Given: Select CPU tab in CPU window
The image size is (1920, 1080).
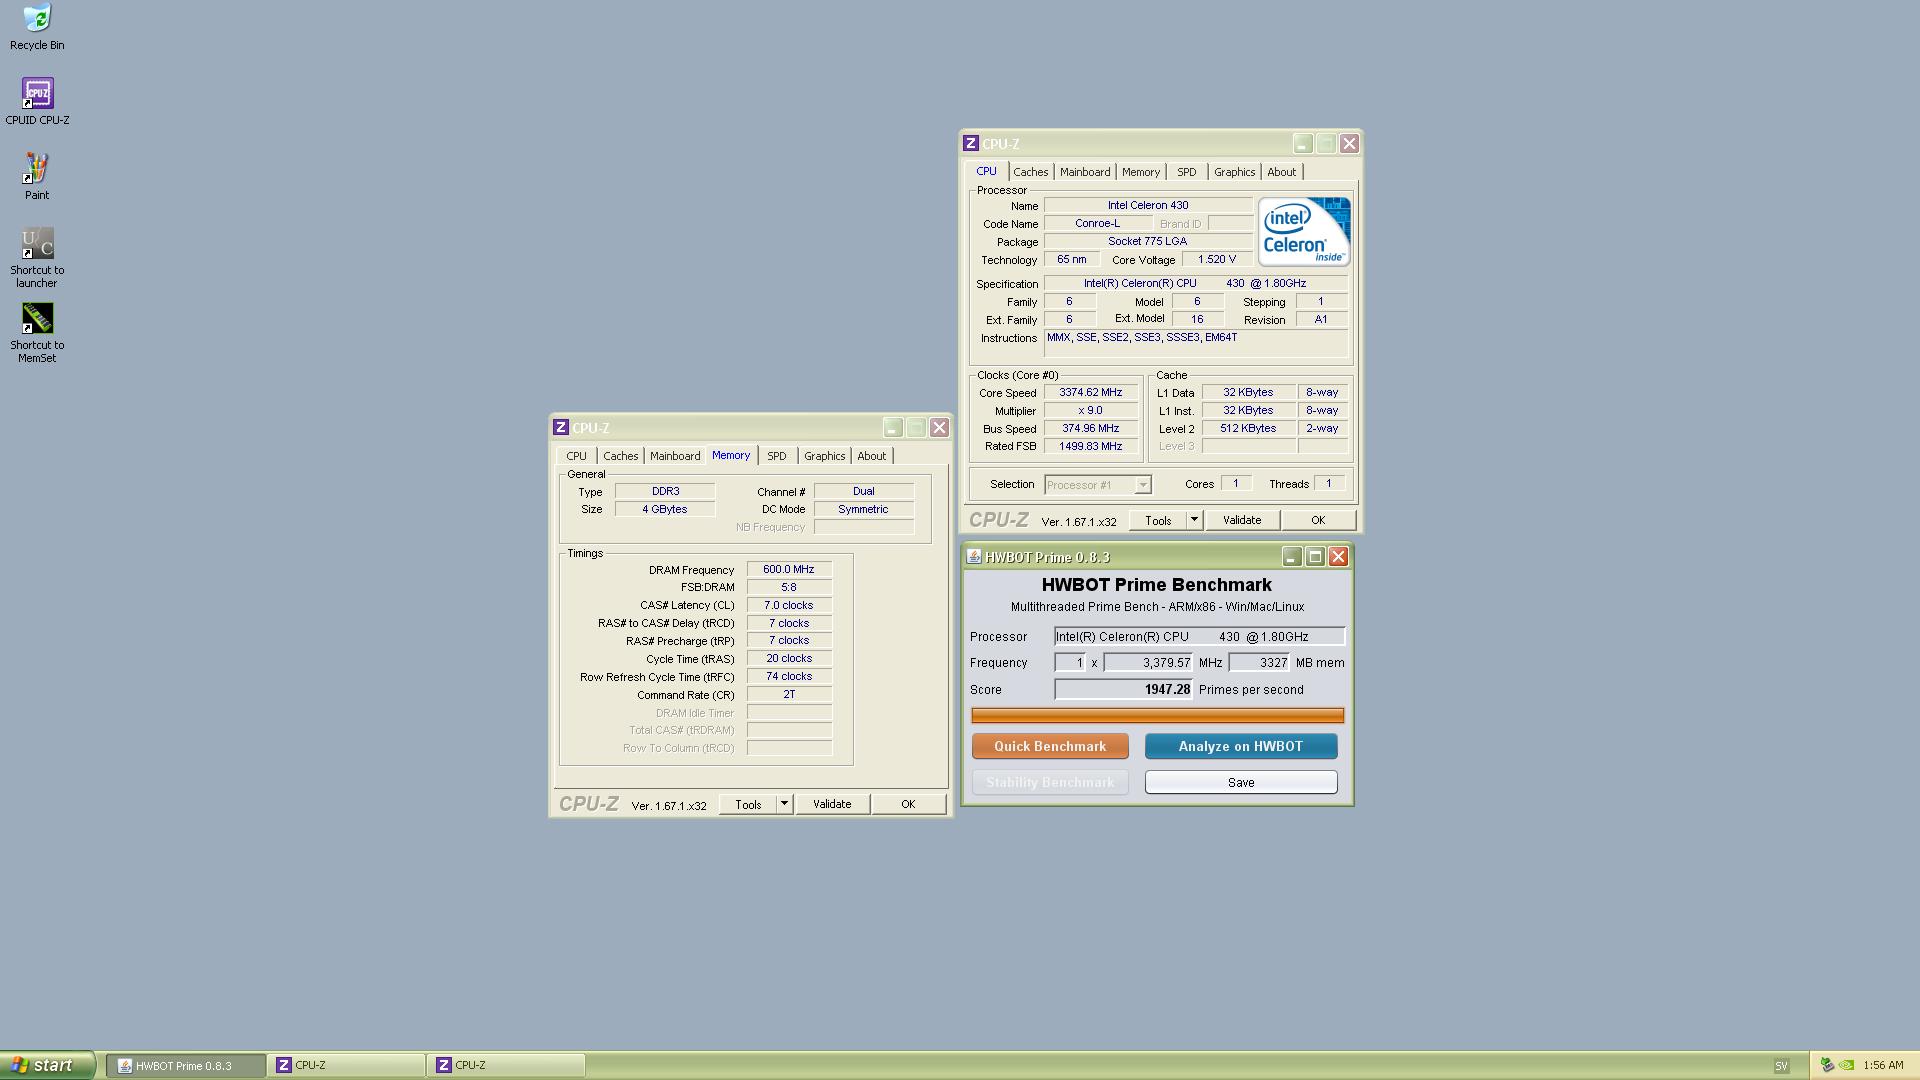Looking at the screenshot, I should click(986, 171).
